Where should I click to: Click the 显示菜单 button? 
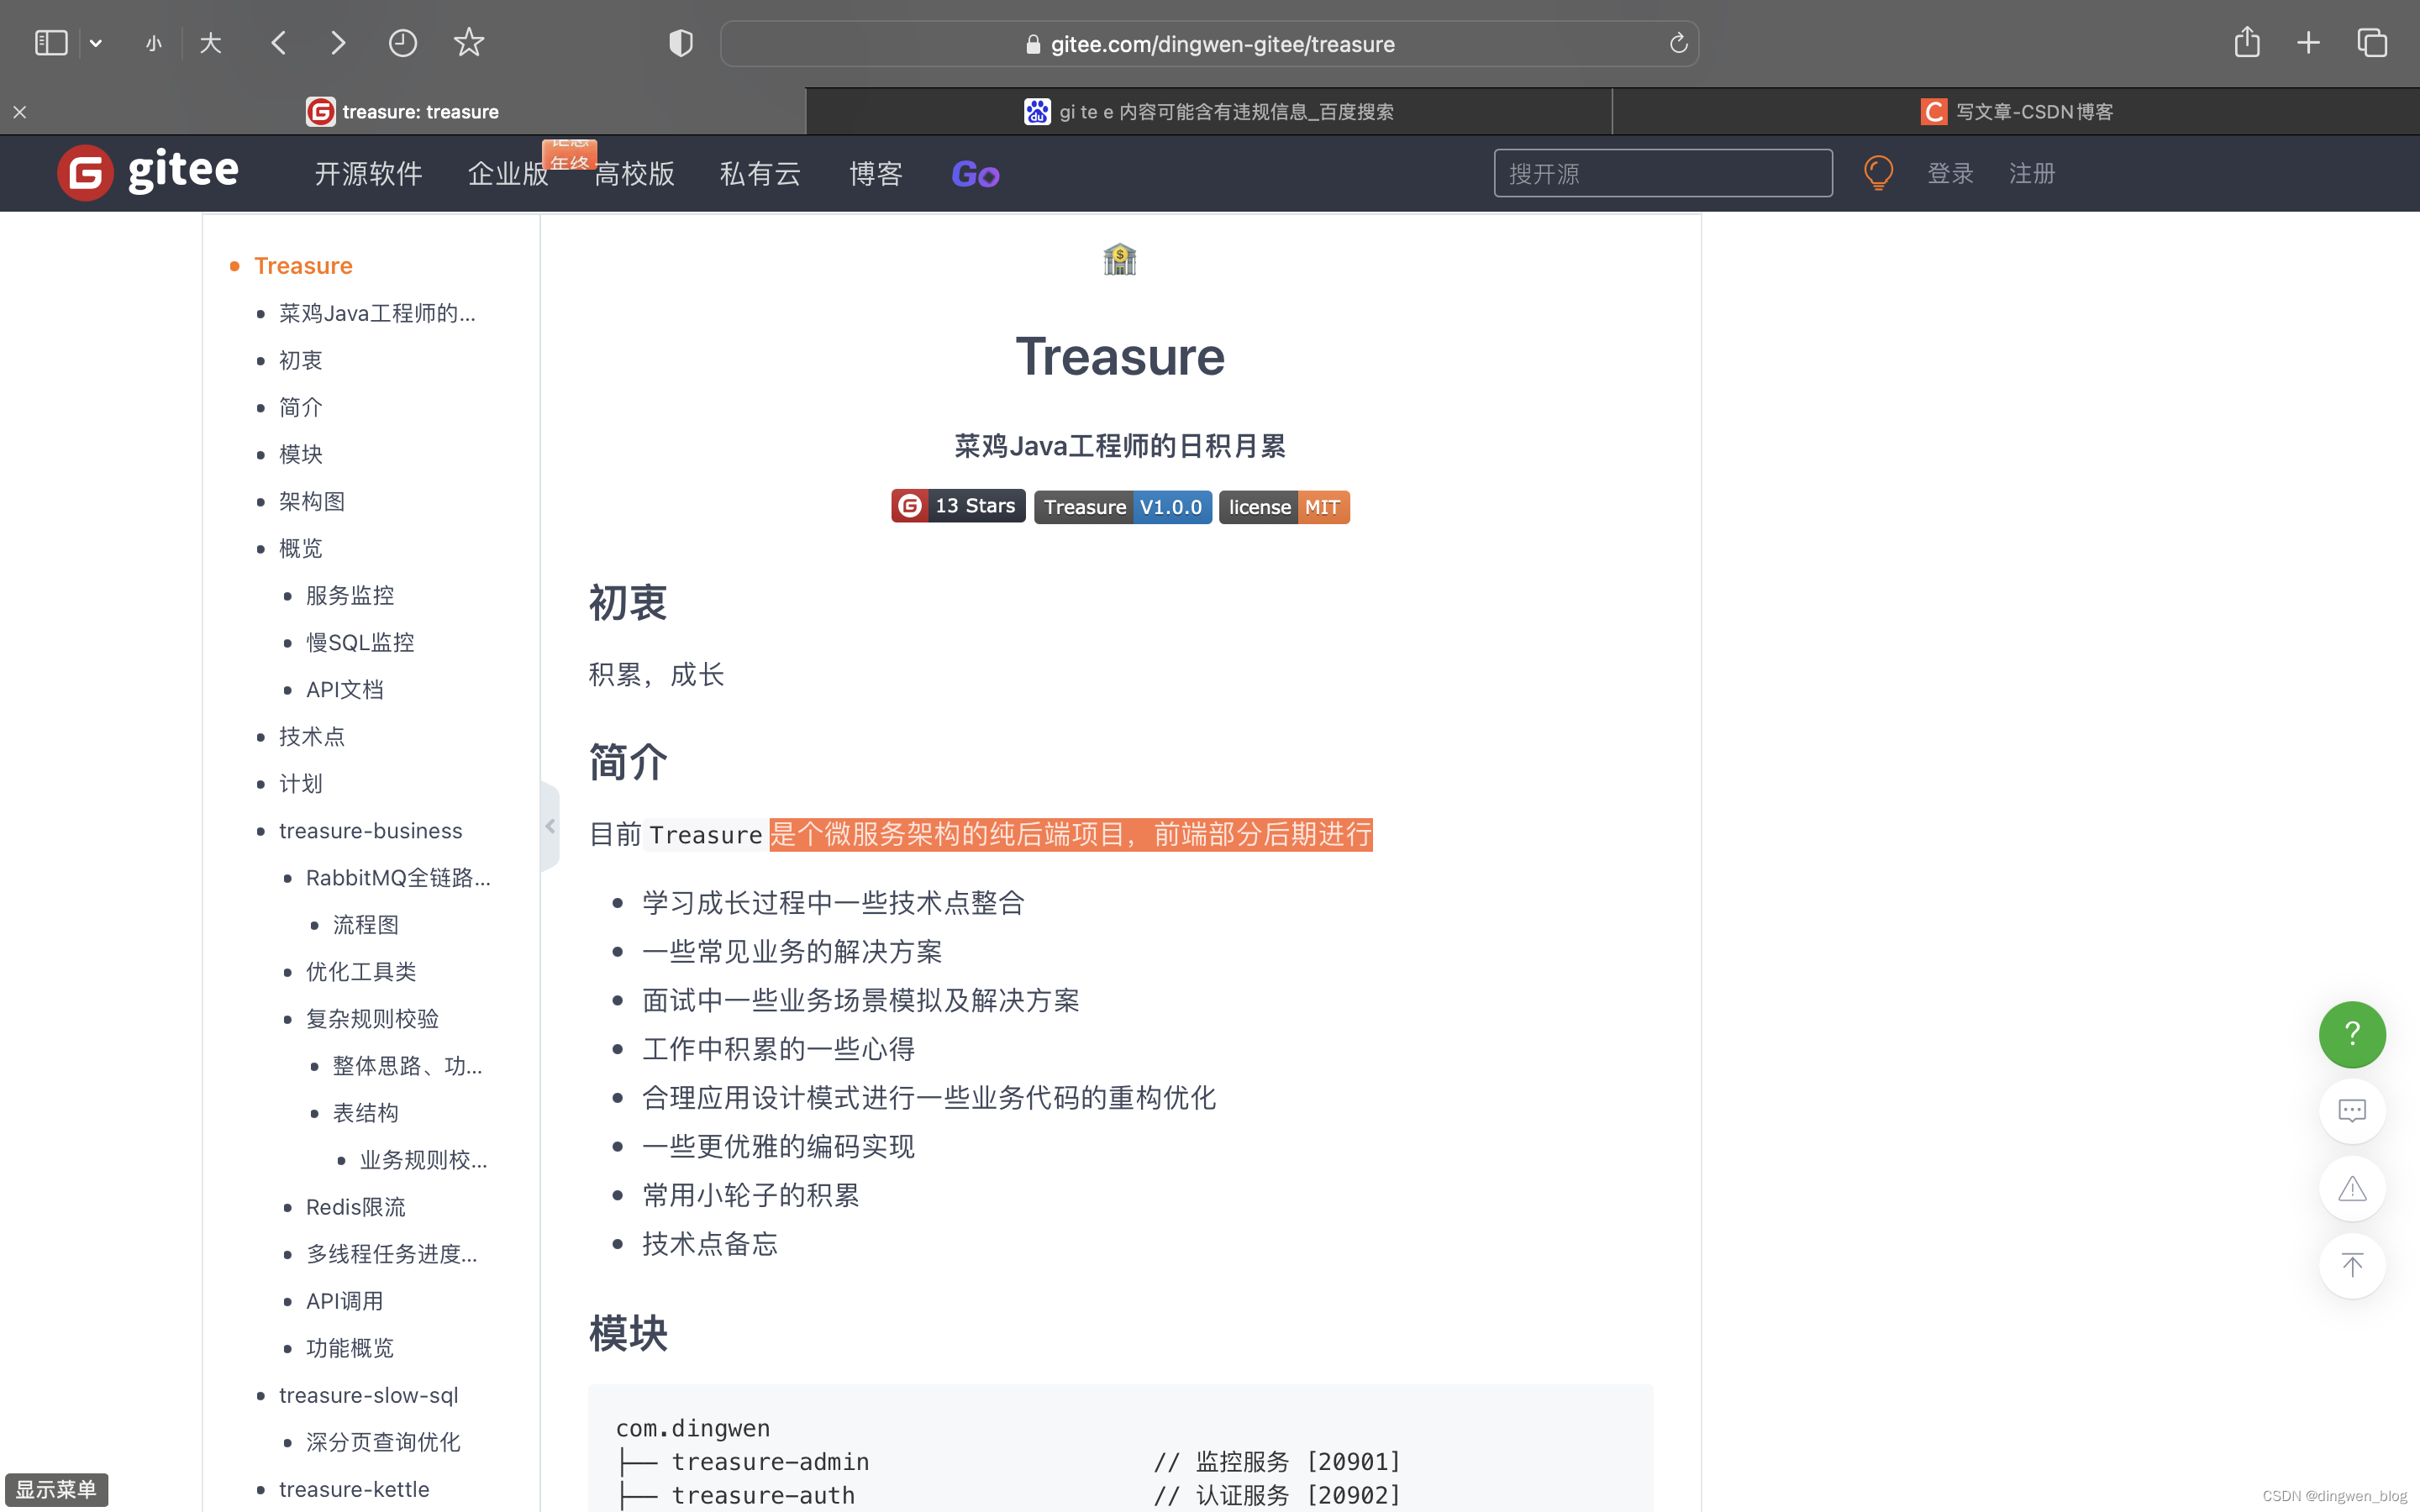tap(56, 1489)
